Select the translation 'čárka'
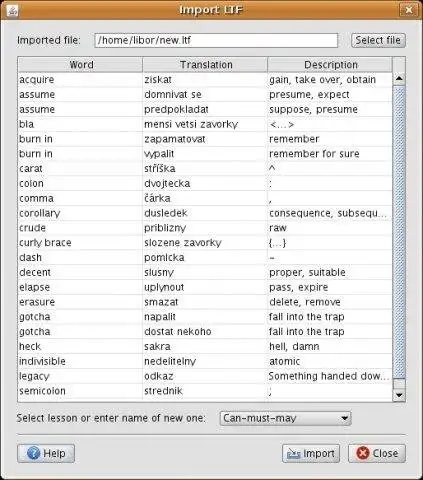The width and height of the screenshot is (423, 480). [x=205, y=198]
